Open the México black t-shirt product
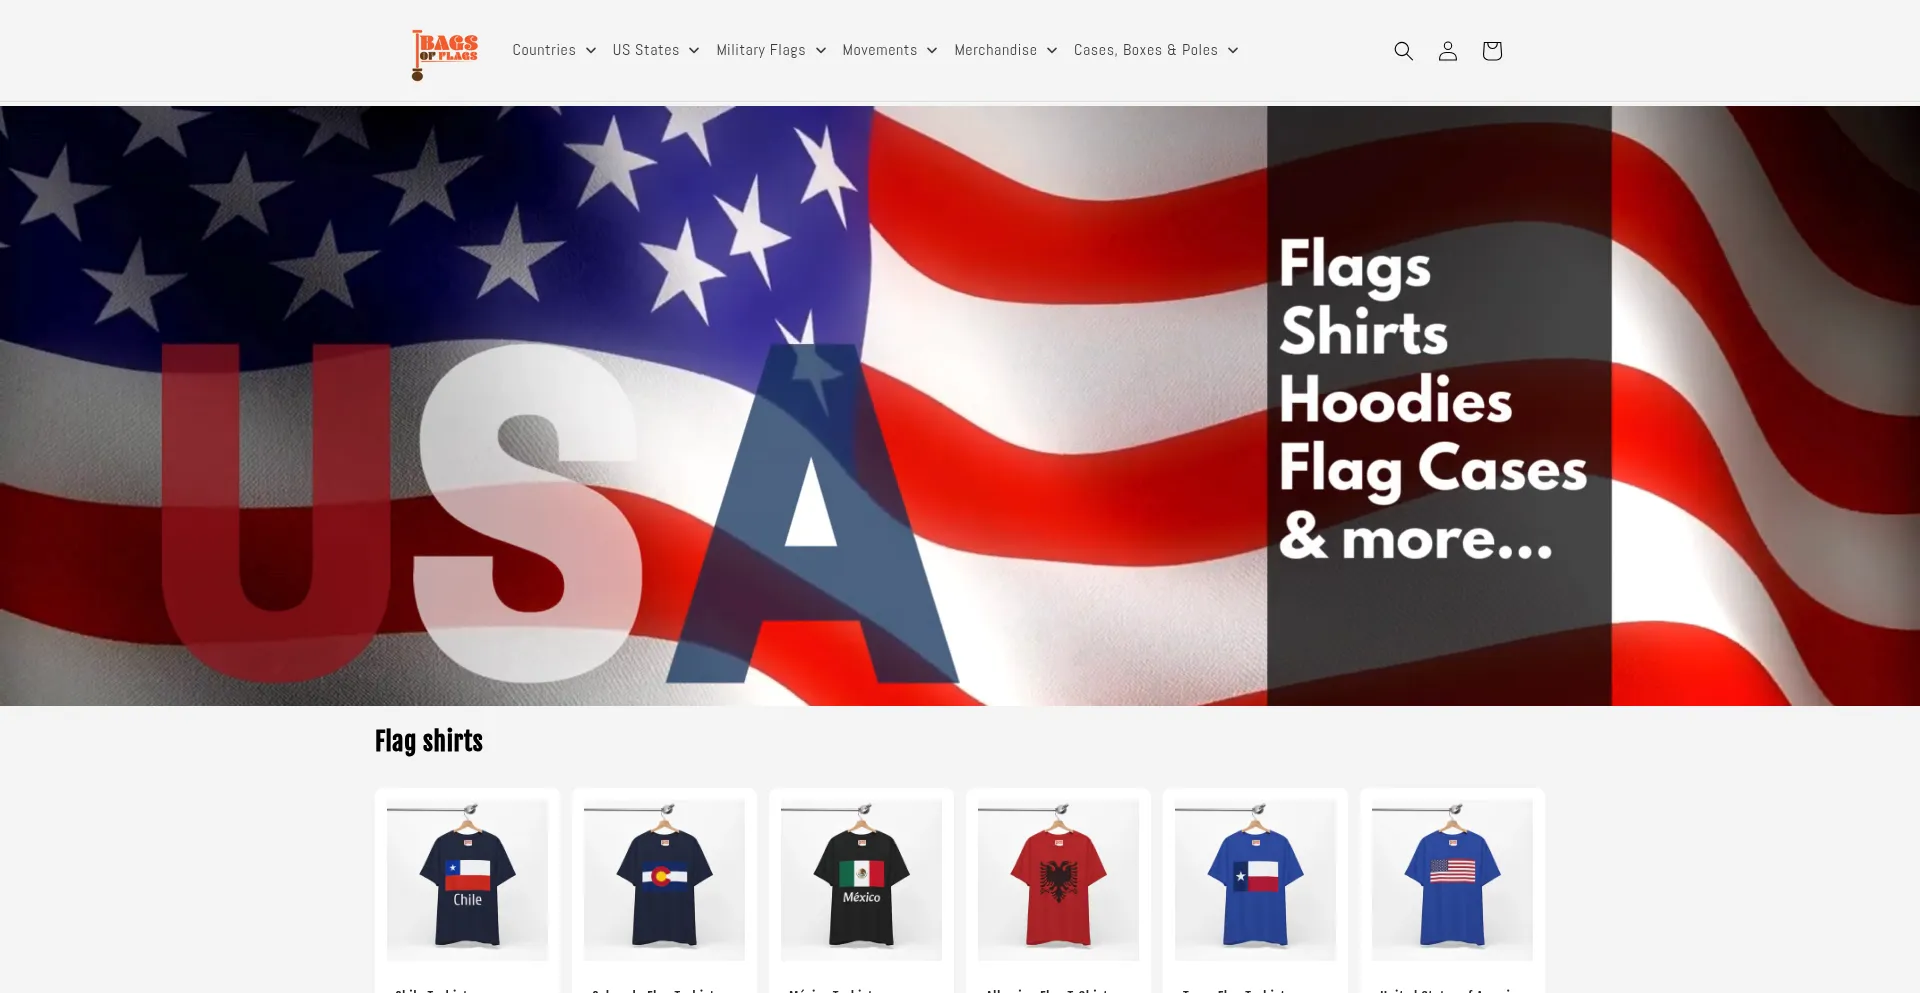 pyautogui.click(x=861, y=880)
